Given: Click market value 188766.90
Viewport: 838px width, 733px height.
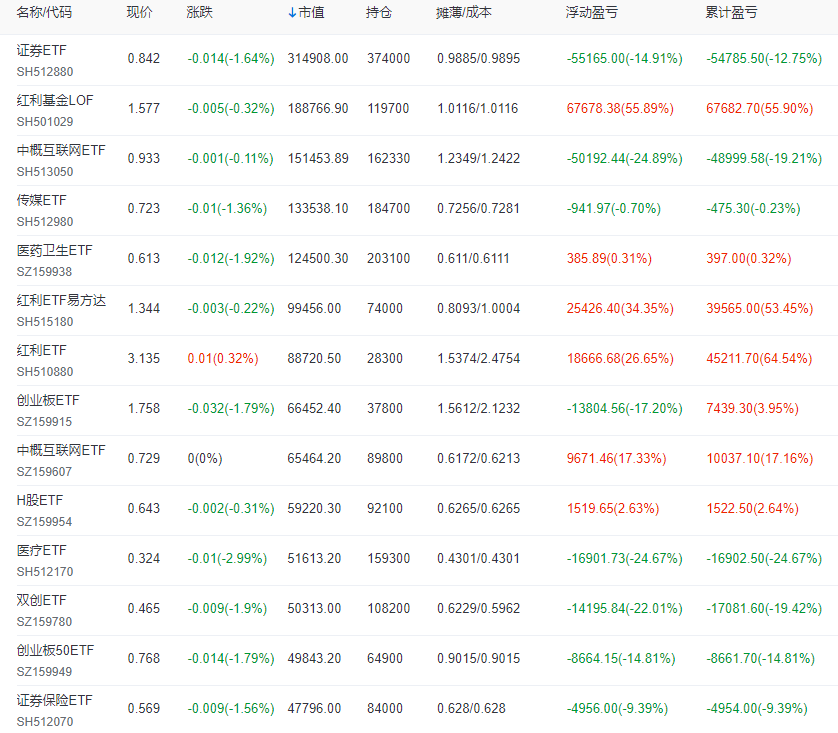Looking at the screenshot, I should 318,108.
